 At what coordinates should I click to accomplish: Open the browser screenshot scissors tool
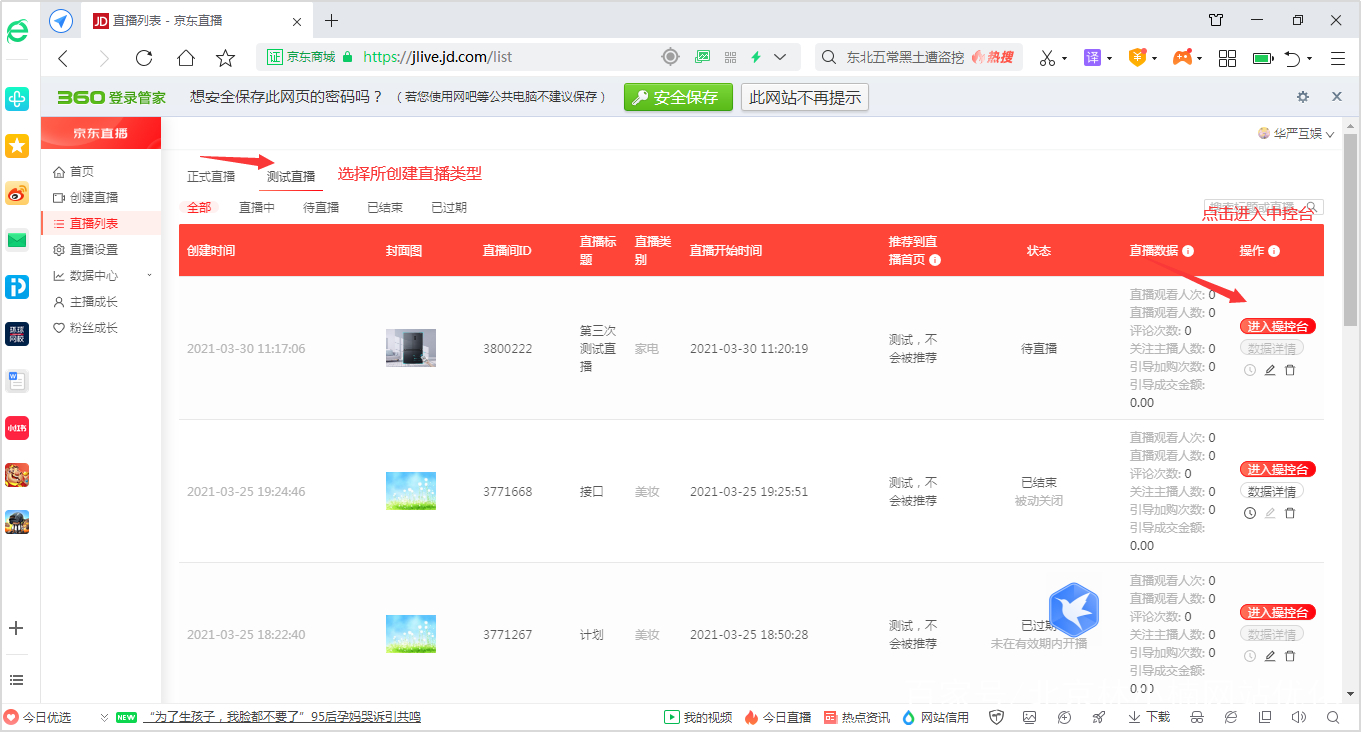[x=1049, y=58]
